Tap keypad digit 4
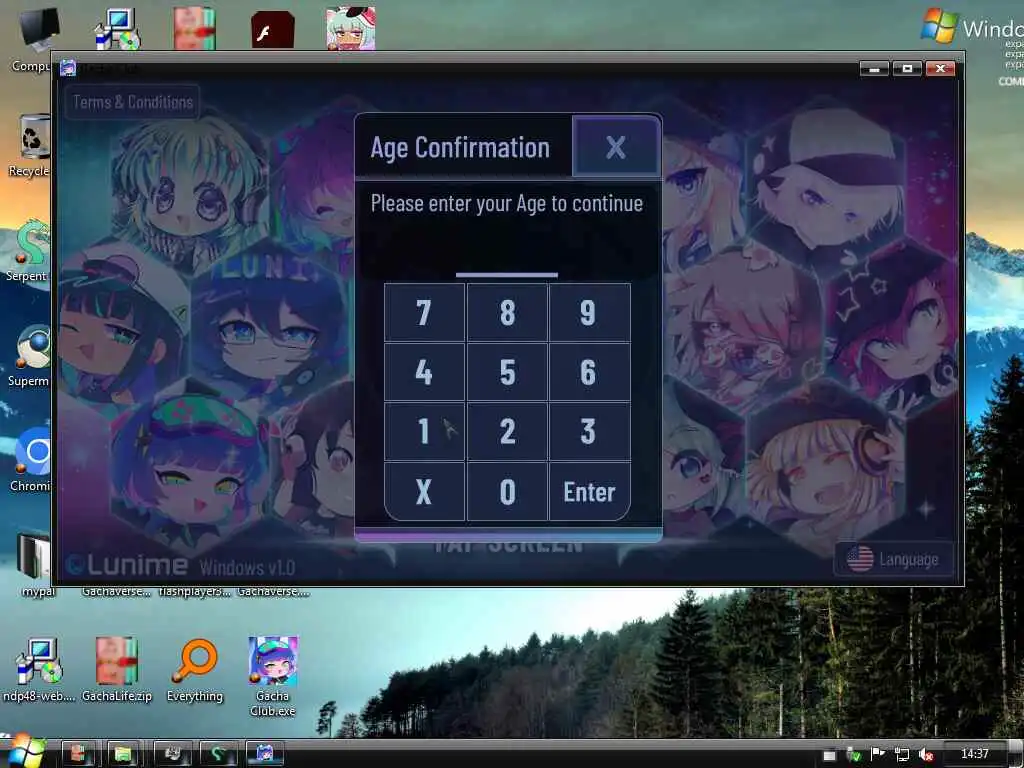This screenshot has height=768, width=1024. pos(424,372)
